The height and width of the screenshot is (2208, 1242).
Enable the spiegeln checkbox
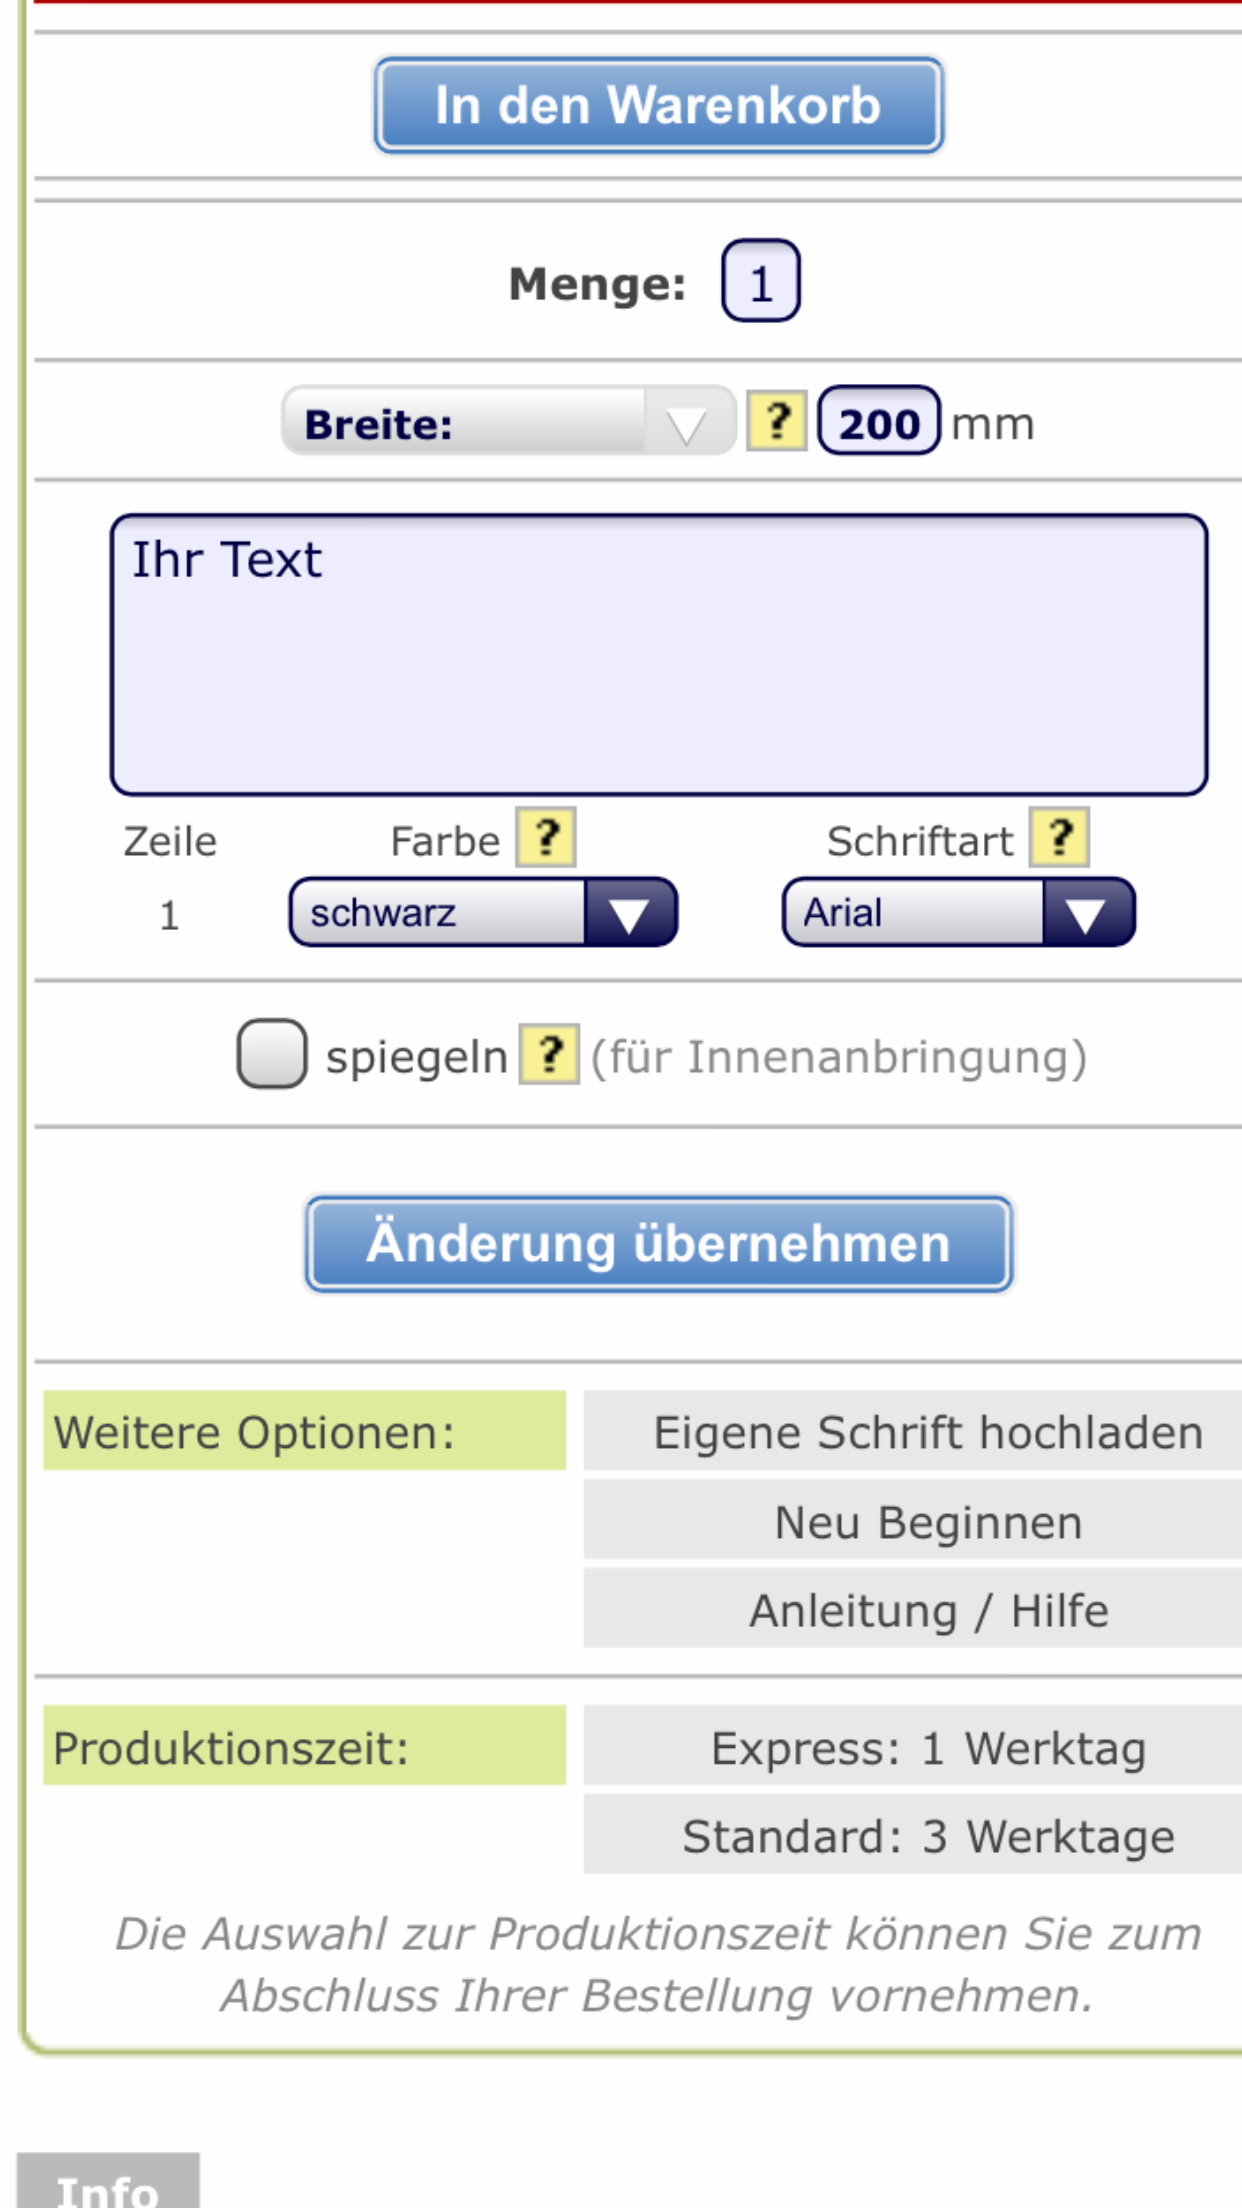tap(272, 1054)
